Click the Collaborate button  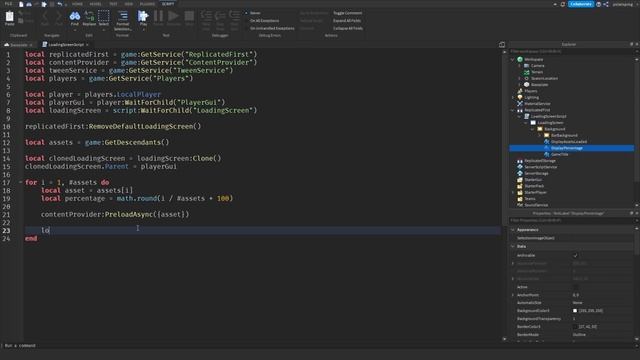581,4
